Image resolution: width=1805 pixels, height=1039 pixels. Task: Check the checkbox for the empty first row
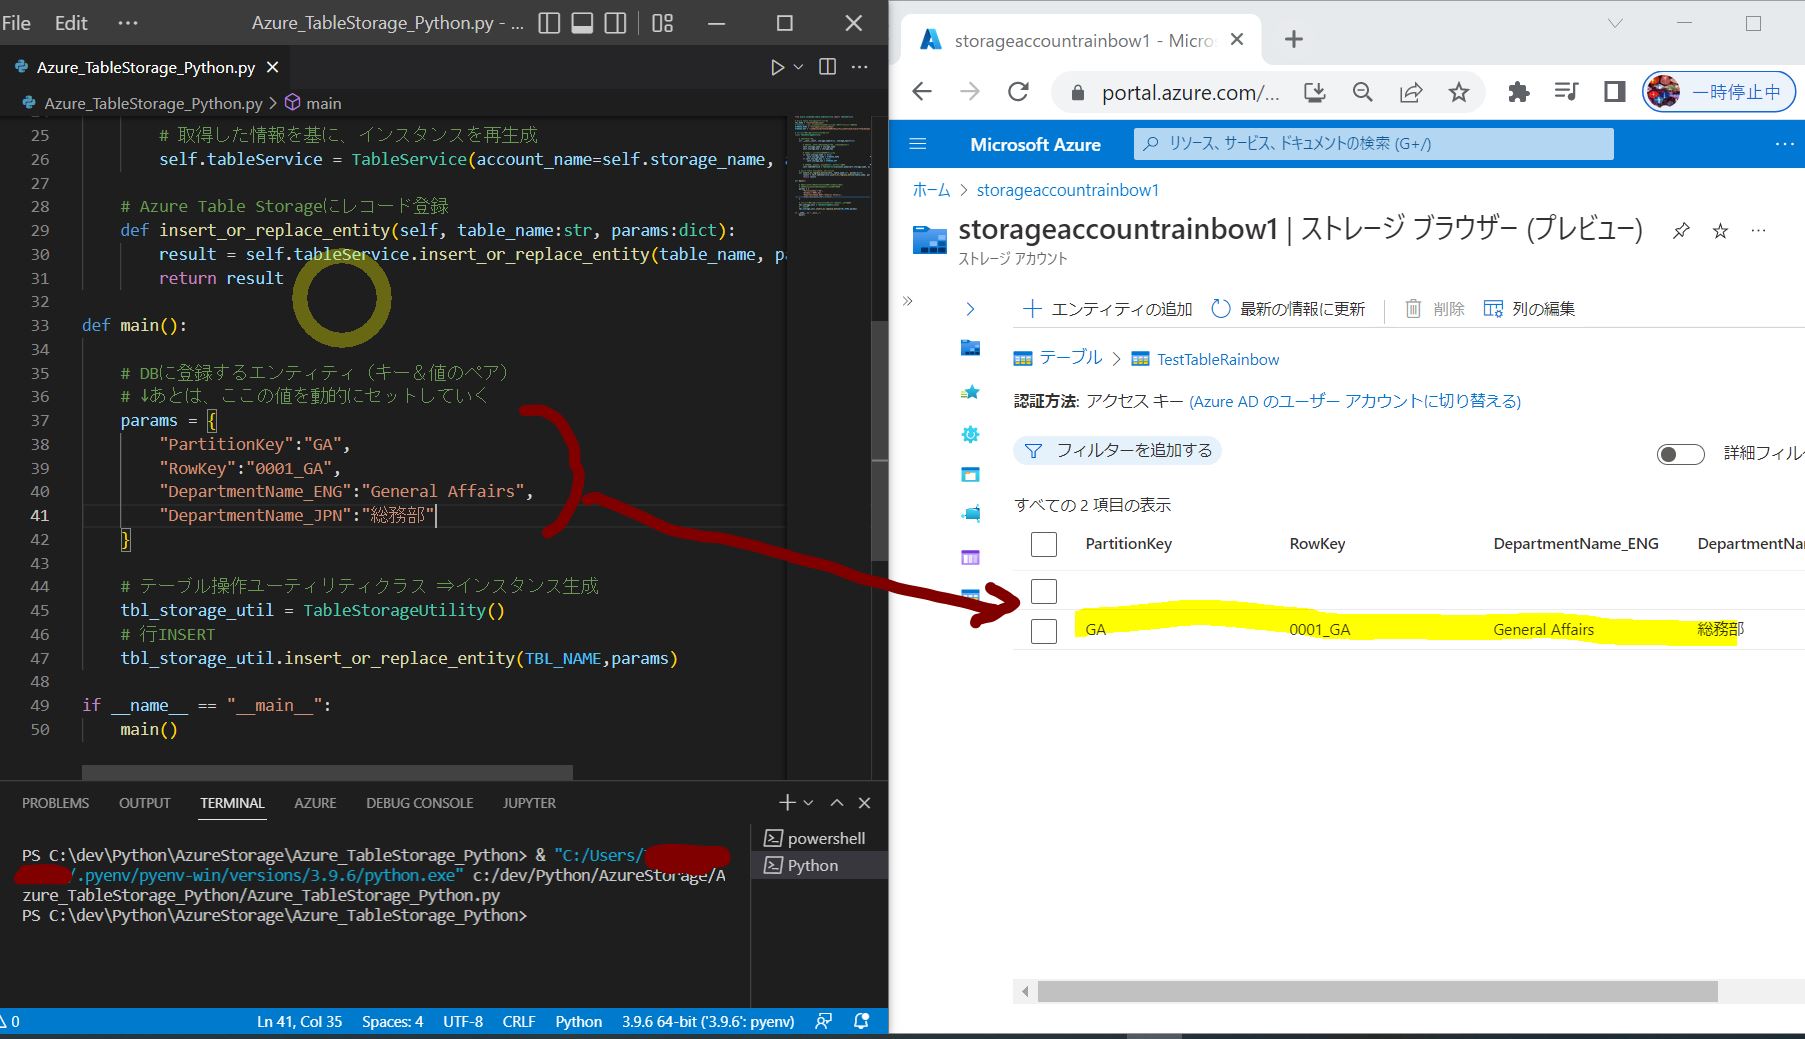coord(1043,591)
